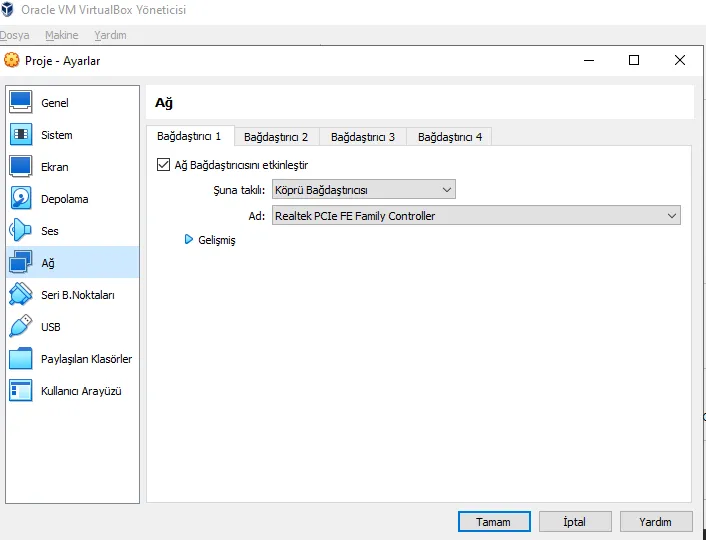Expand the Gelişmiş section

189,240
